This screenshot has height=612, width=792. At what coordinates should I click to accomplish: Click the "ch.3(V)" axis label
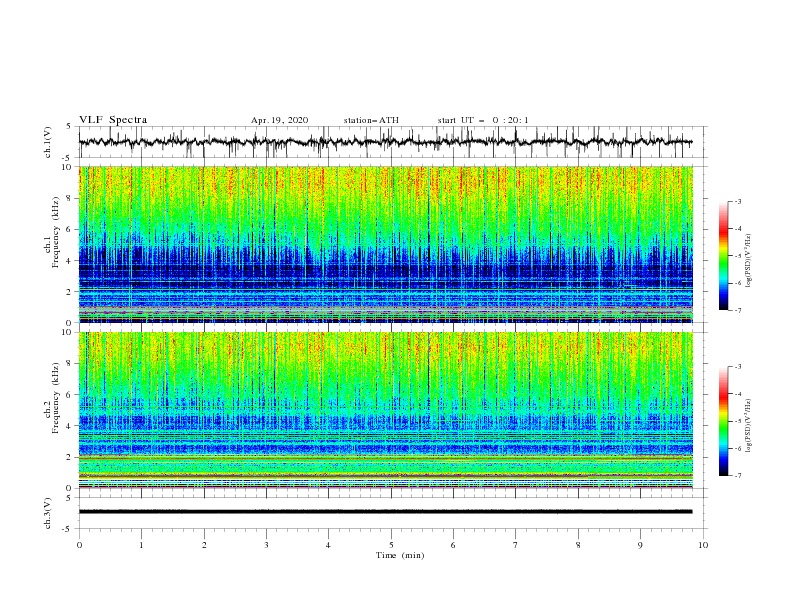pos(48,513)
